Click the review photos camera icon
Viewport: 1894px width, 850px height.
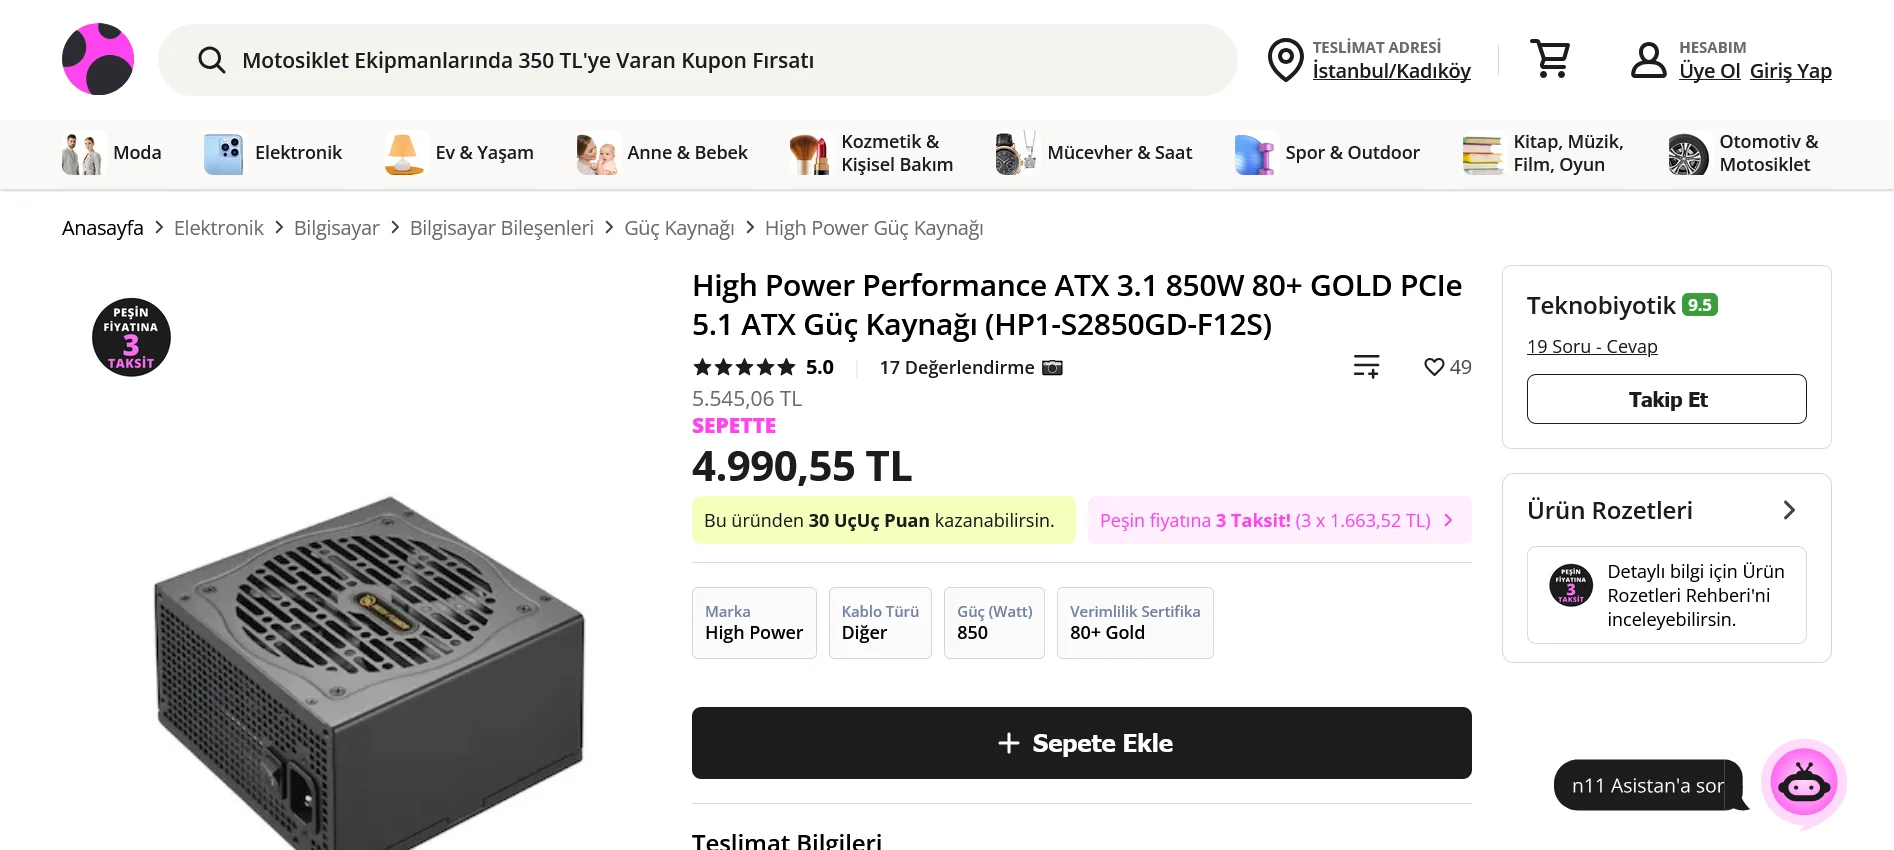click(1052, 367)
